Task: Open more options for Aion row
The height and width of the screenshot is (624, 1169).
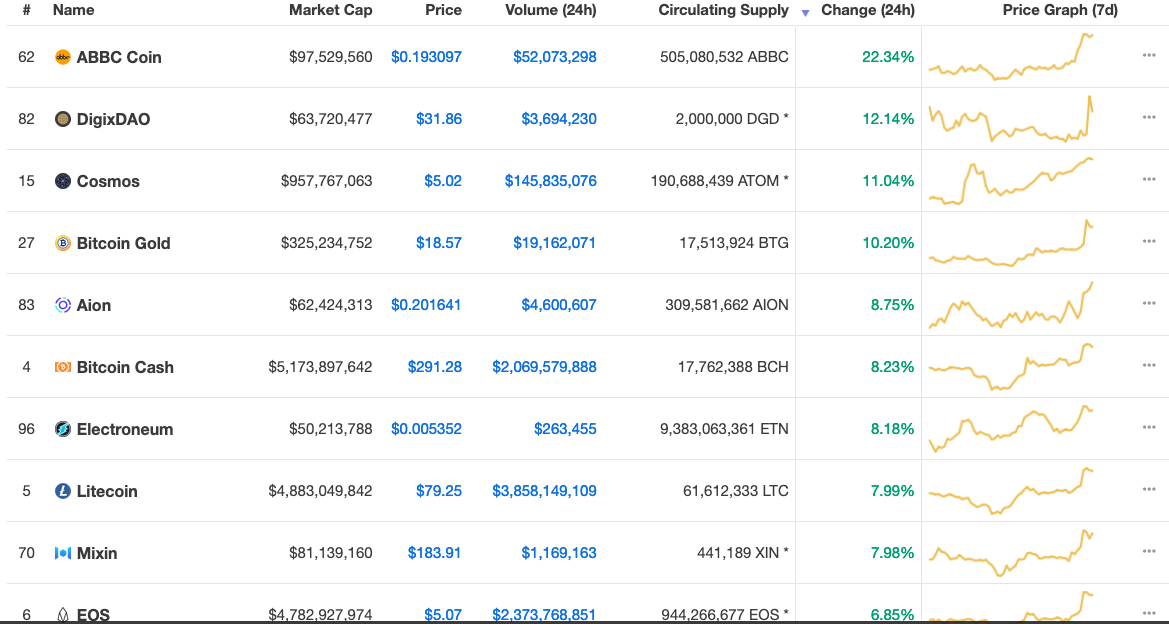Action: point(1149,303)
